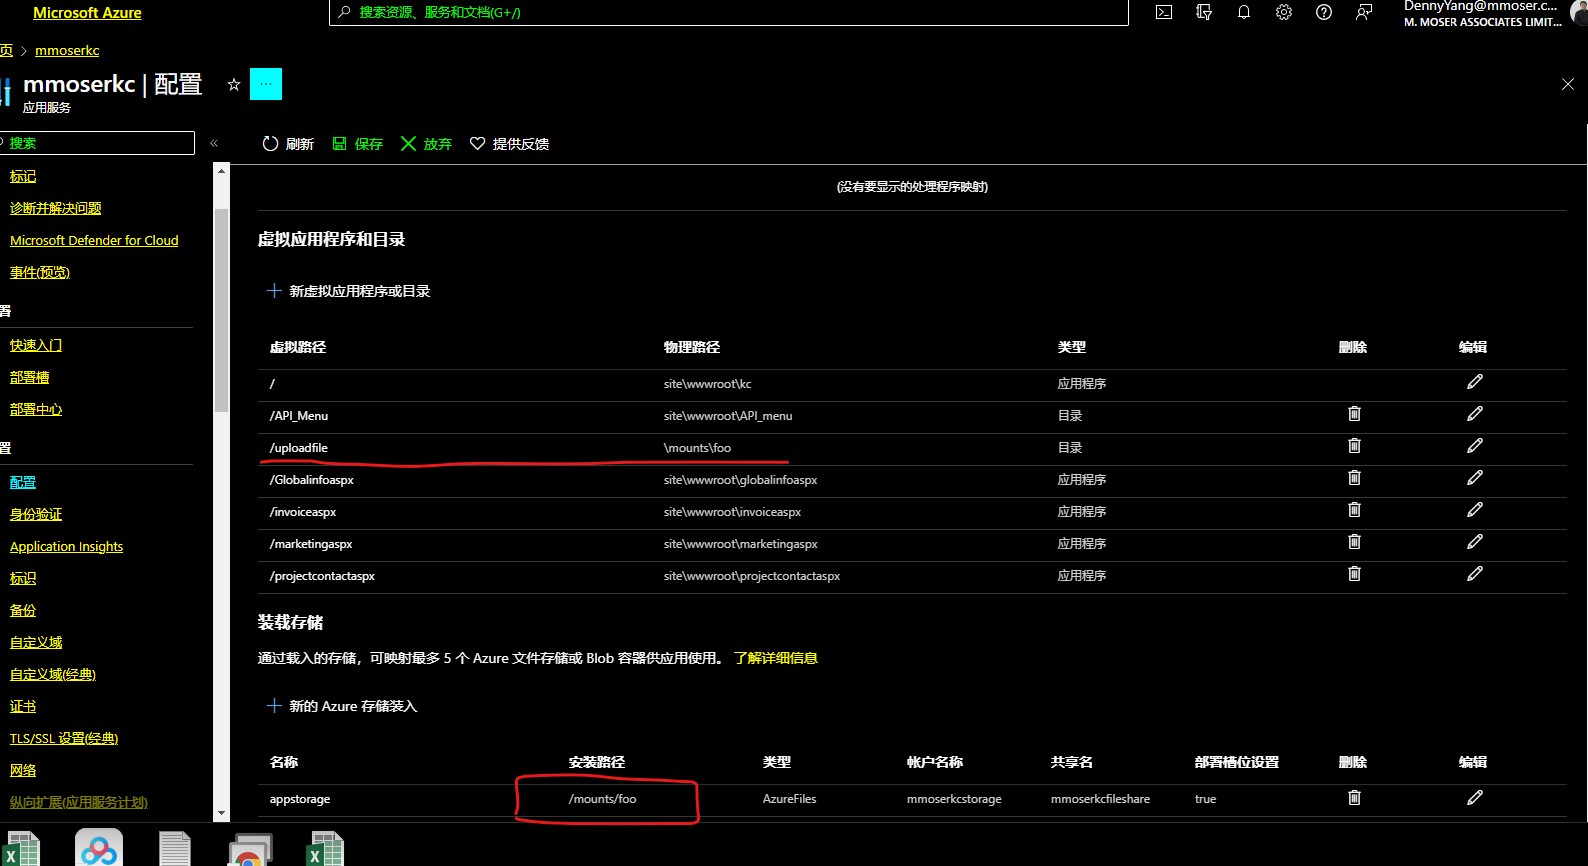Add a new virtual application or directory

pos(348,291)
